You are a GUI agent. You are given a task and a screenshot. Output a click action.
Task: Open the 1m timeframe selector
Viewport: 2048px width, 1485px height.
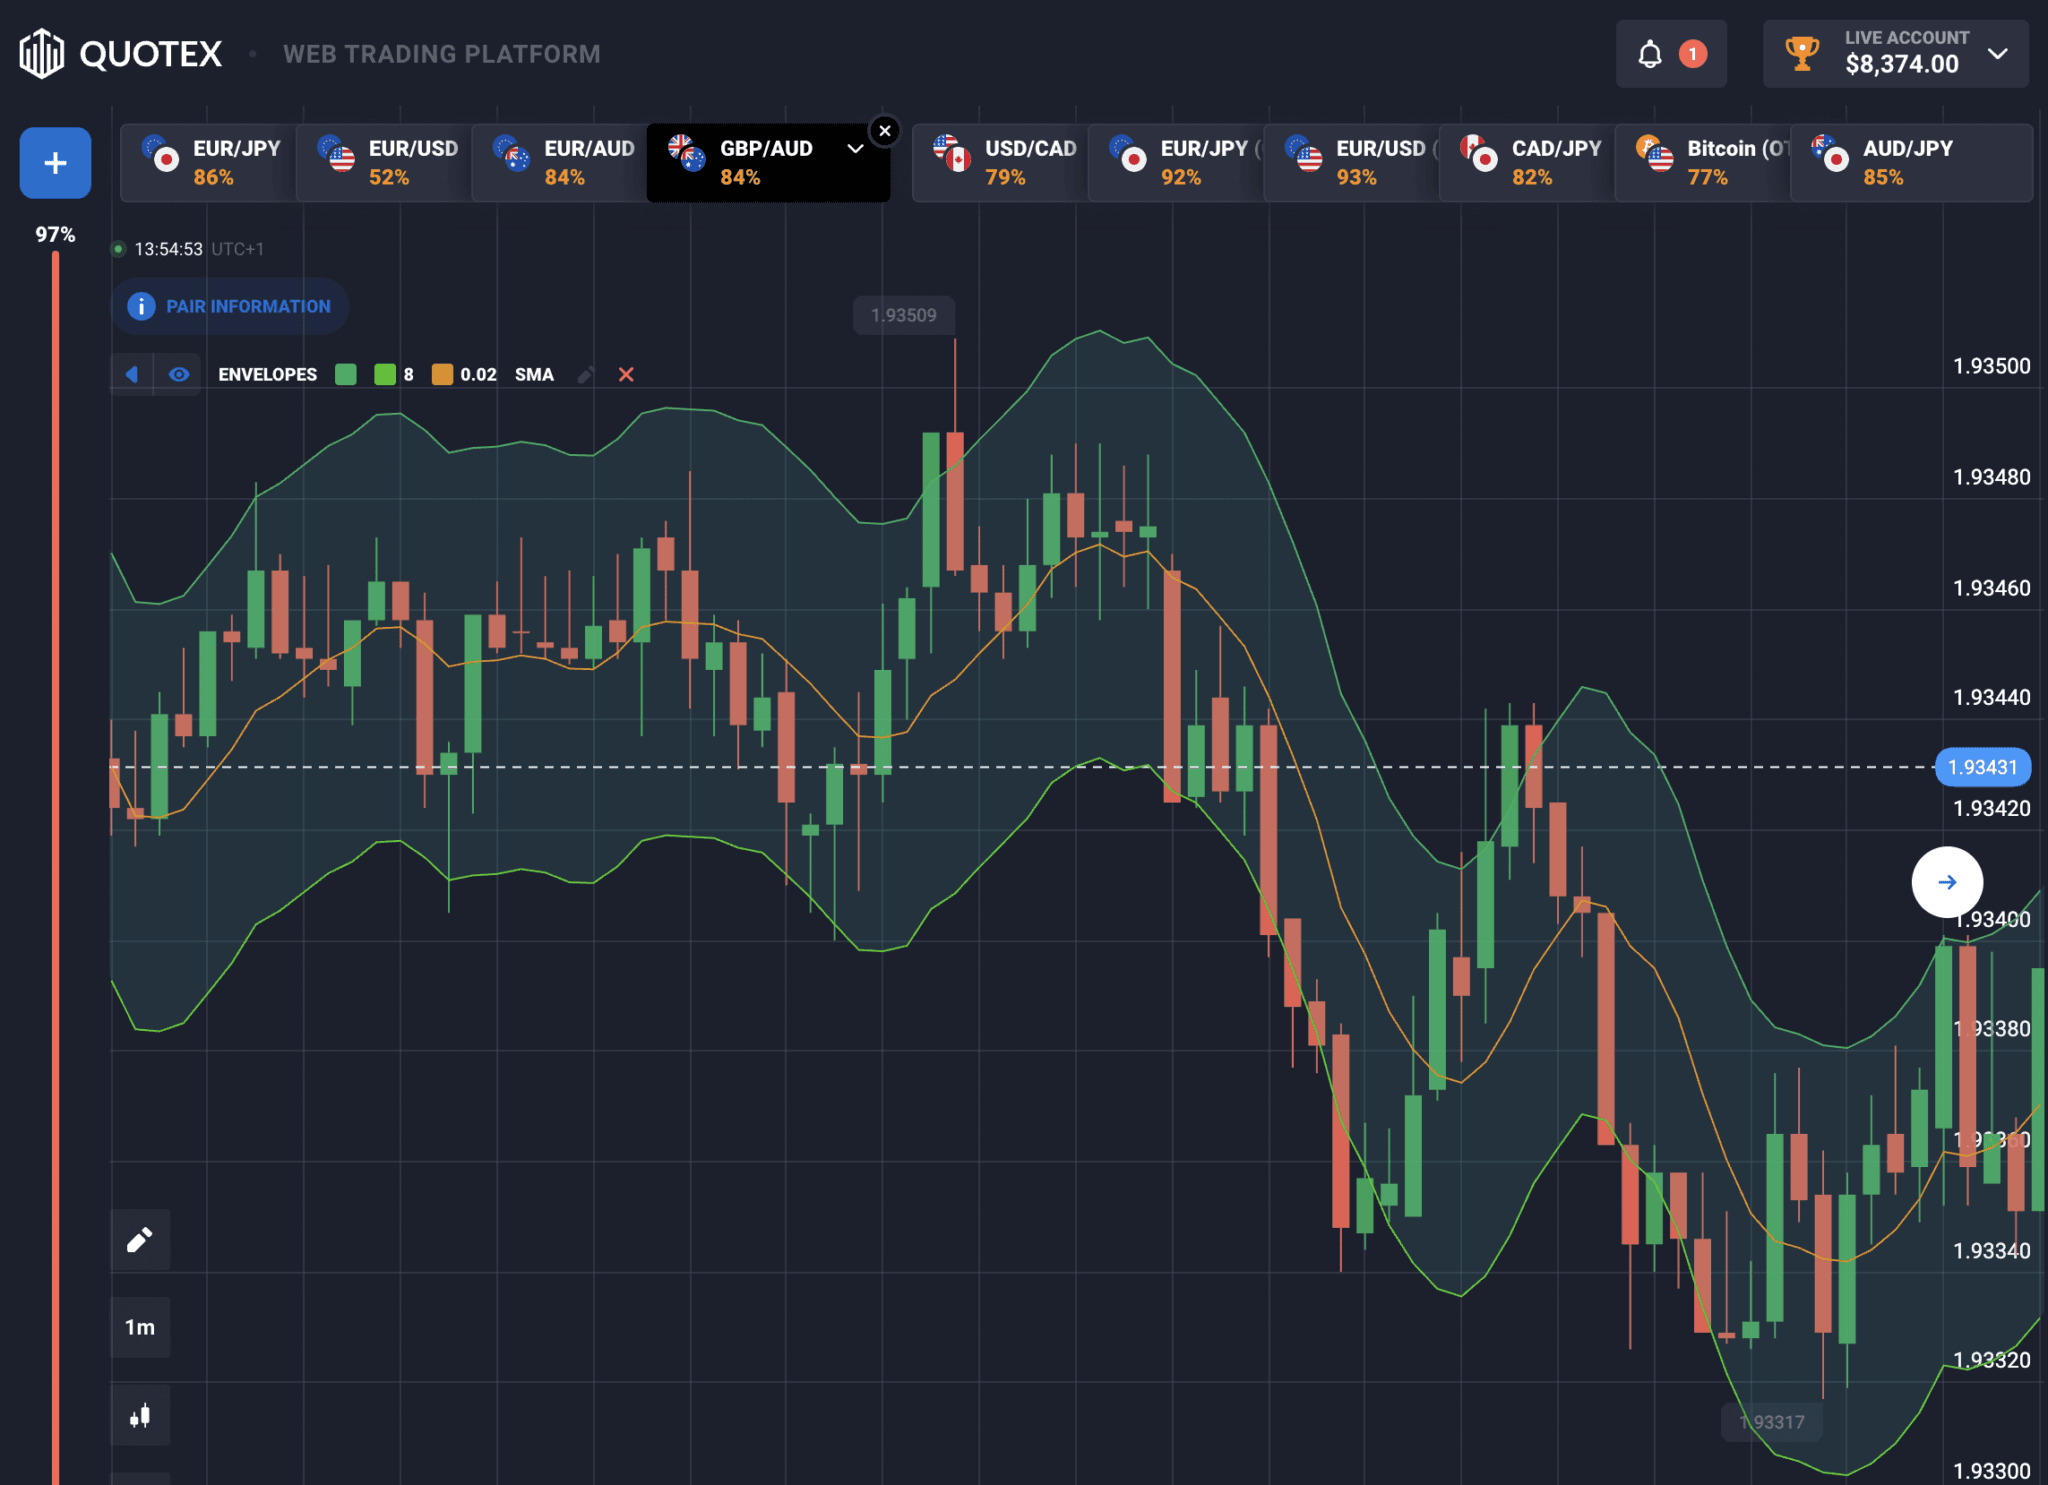pyautogui.click(x=140, y=1328)
